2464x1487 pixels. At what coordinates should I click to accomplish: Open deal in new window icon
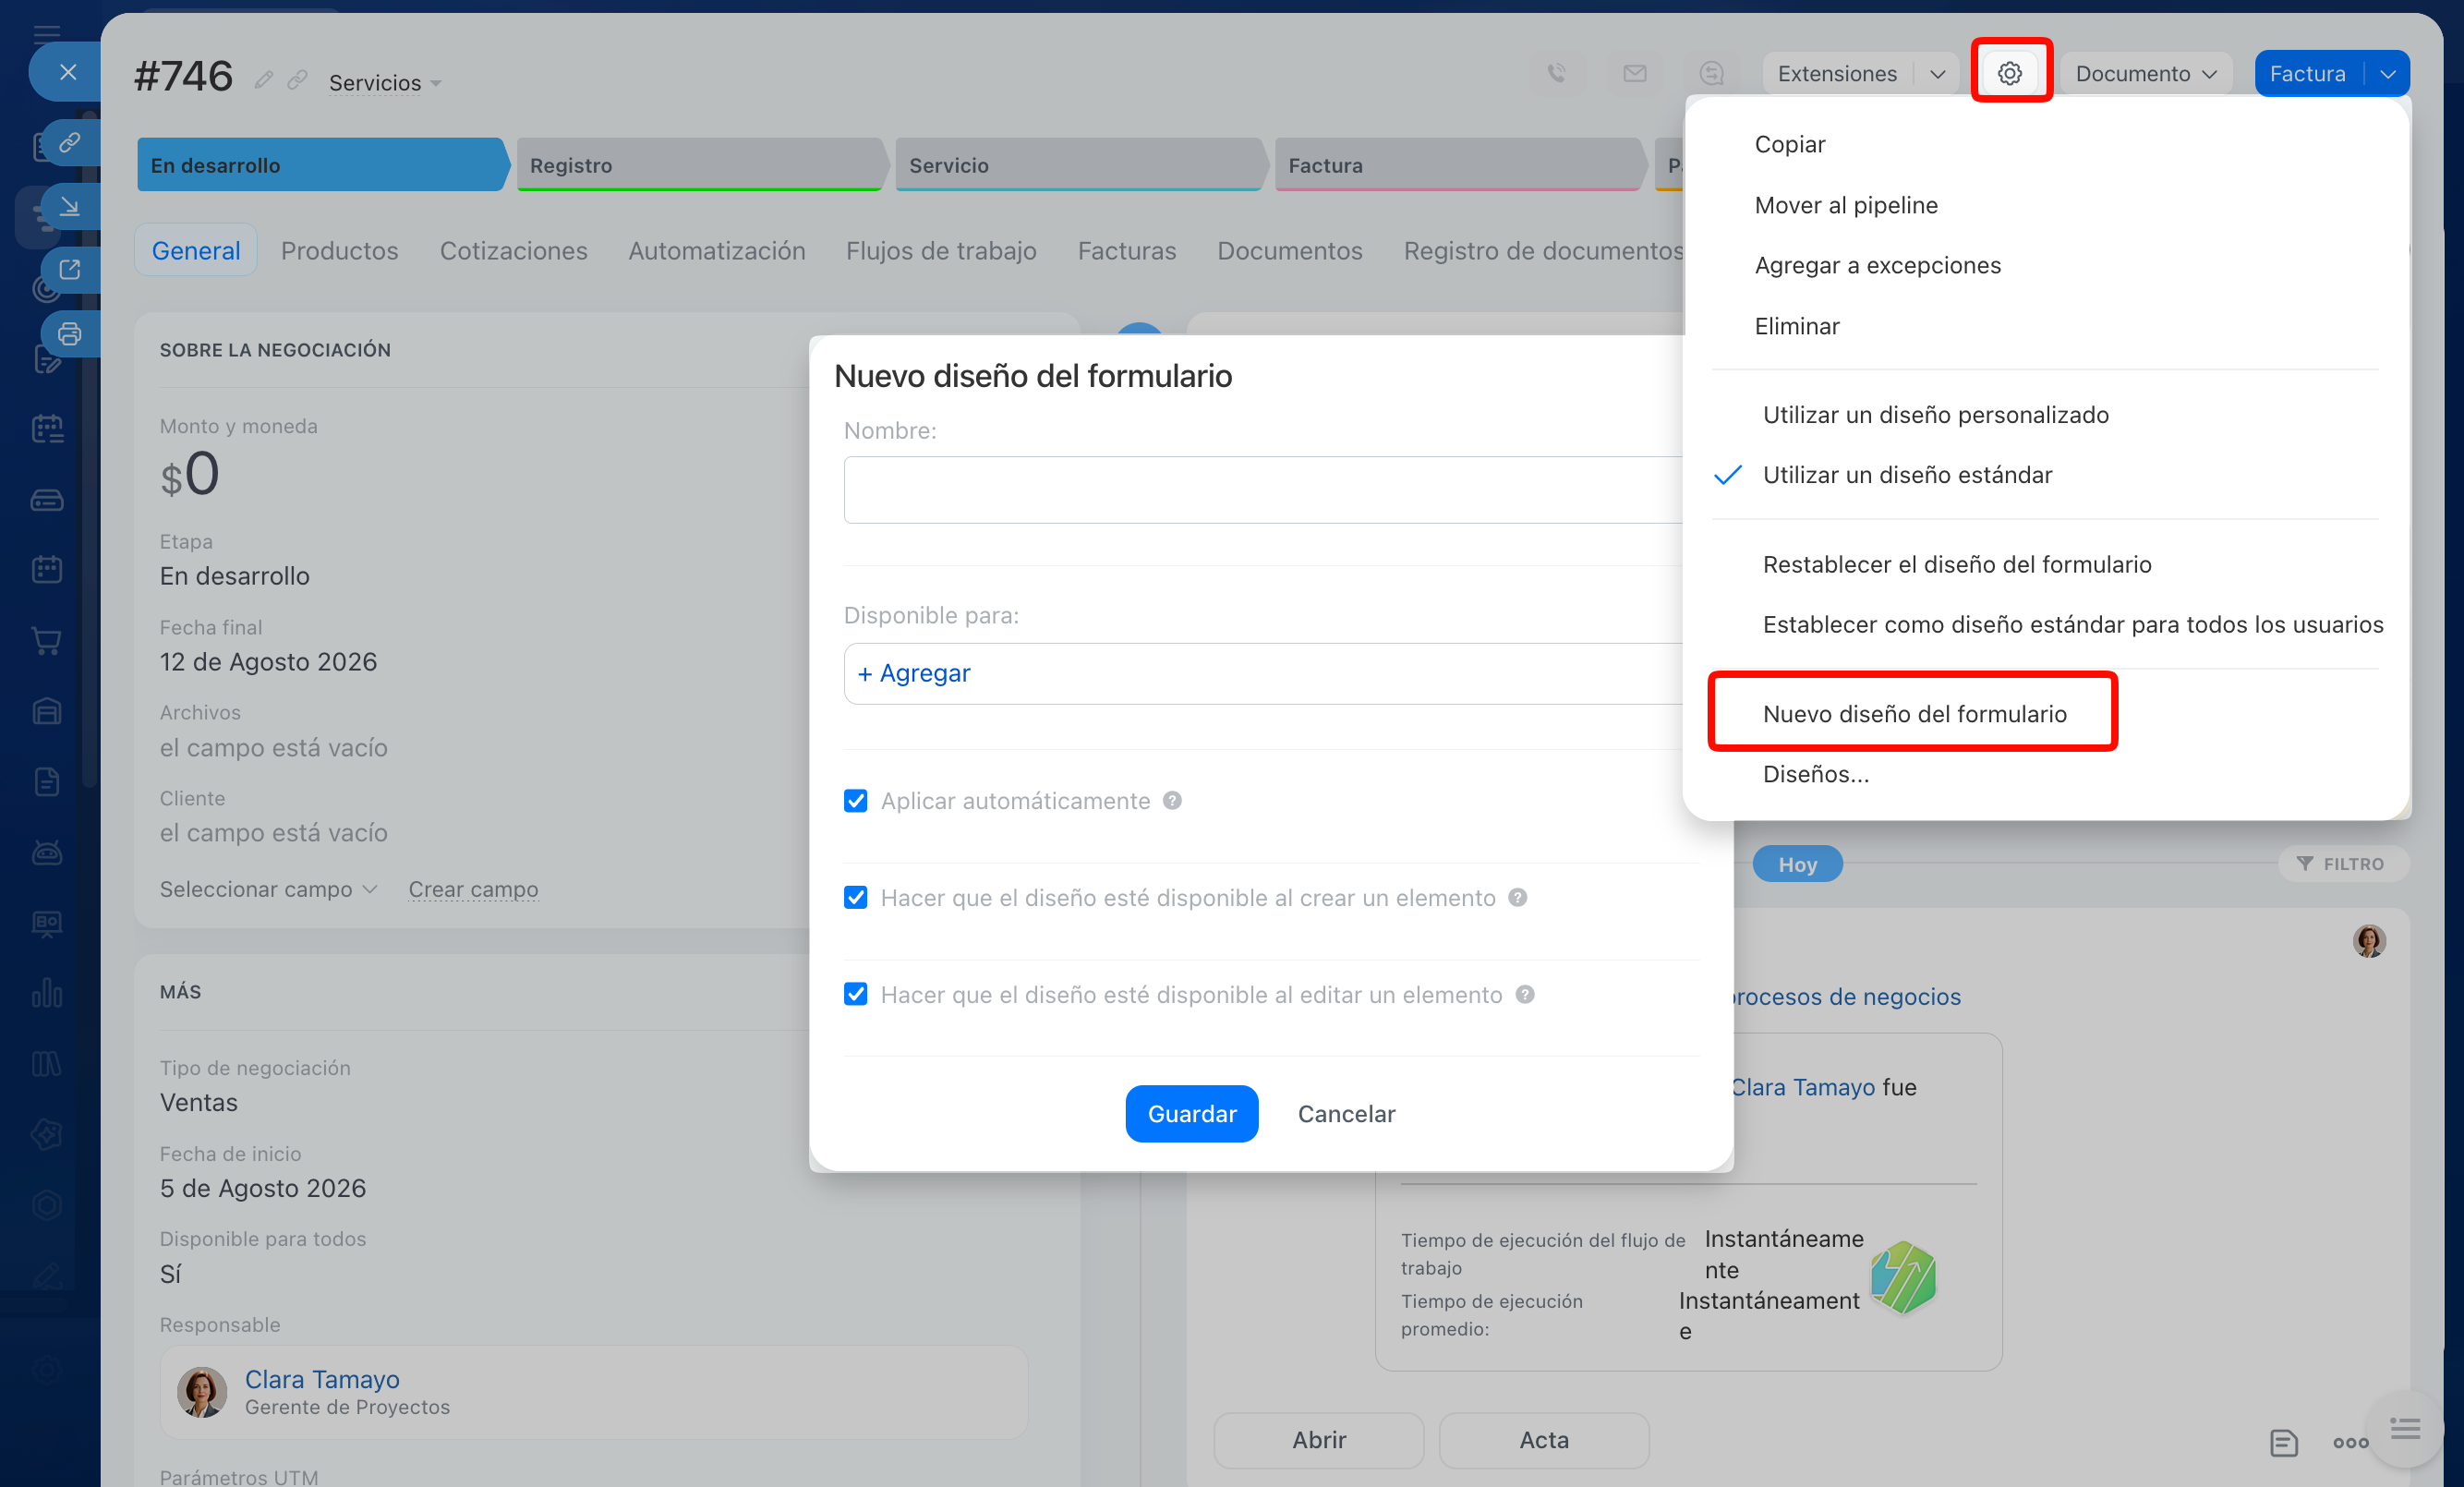69,270
